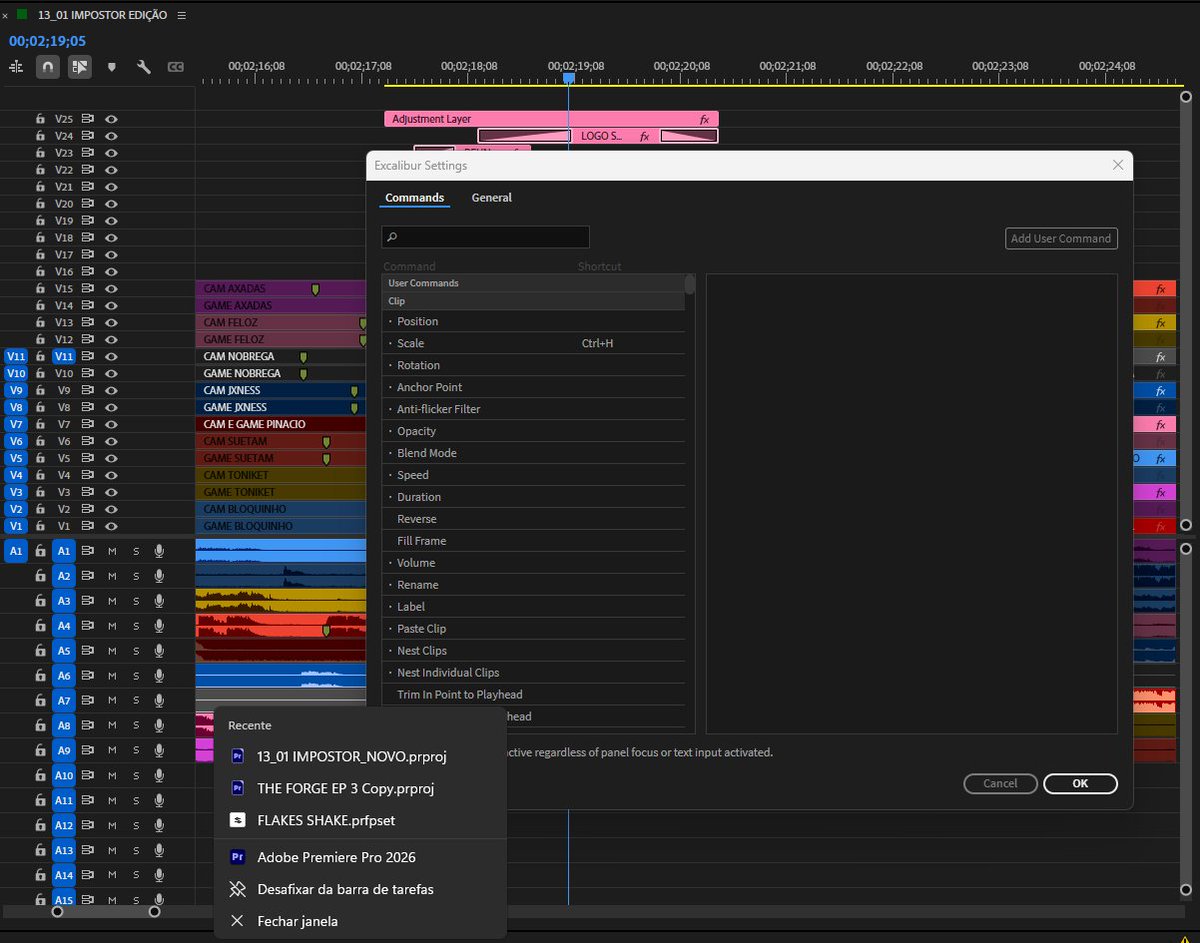This screenshot has height=943, width=1200.
Task: Toggle lock on track A10
Action: tap(40, 776)
